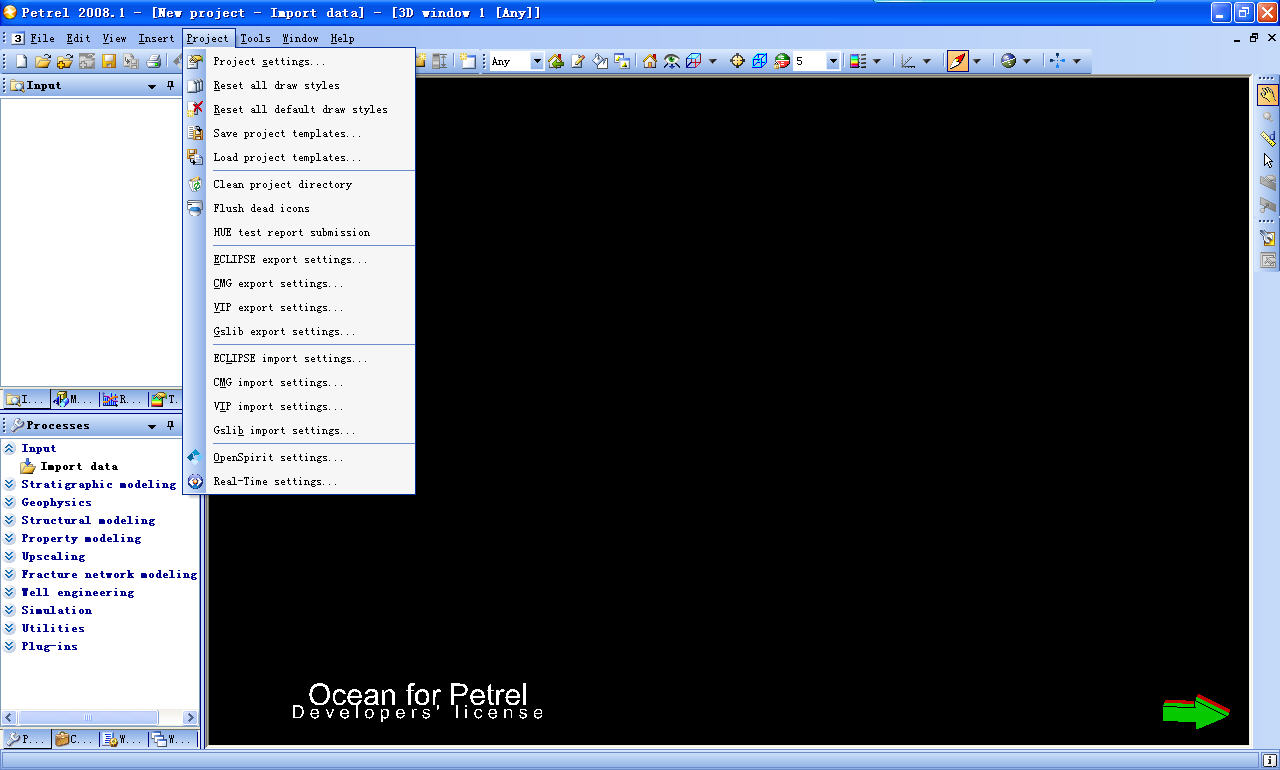Open the File menu

[x=42, y=38]
